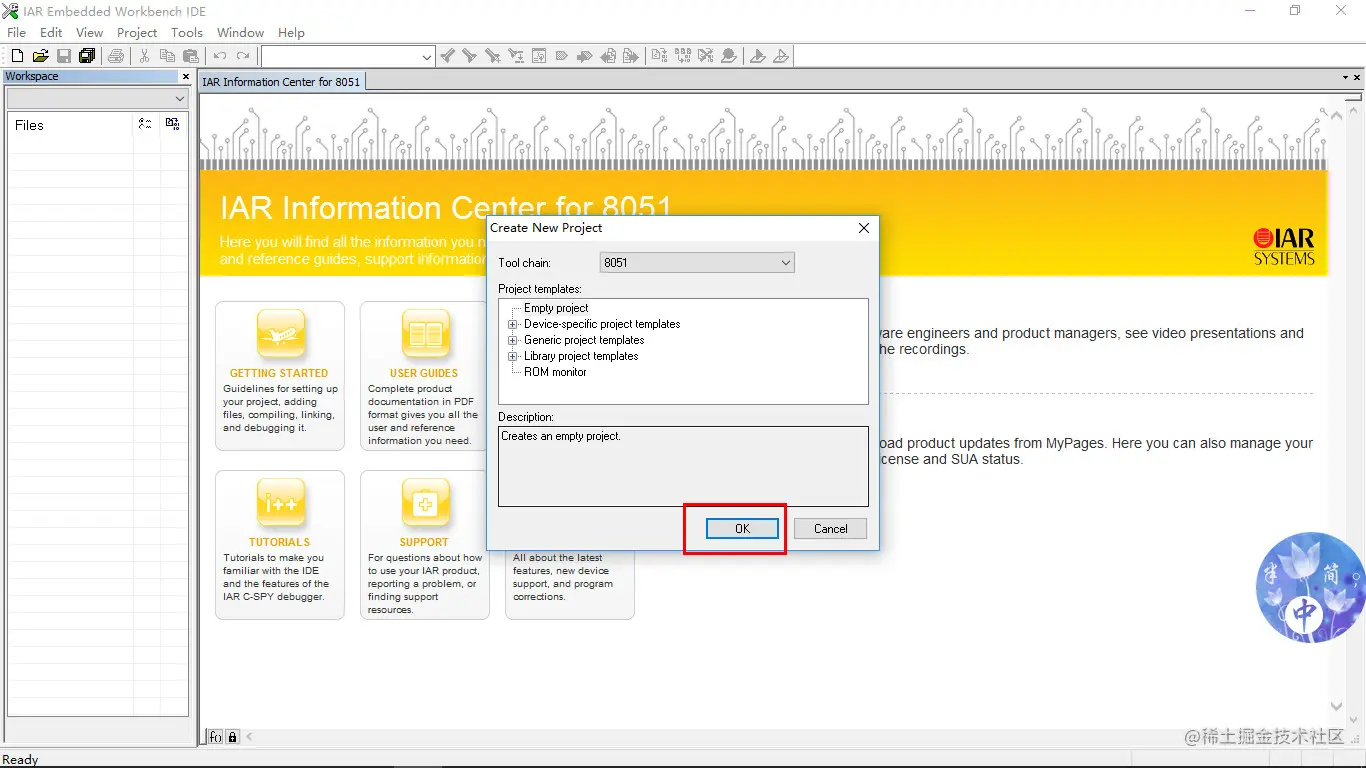The width and height of the screenshot is (1366, 768).
Task: Click the Replace toolbar icon
Action: [515, 56]
